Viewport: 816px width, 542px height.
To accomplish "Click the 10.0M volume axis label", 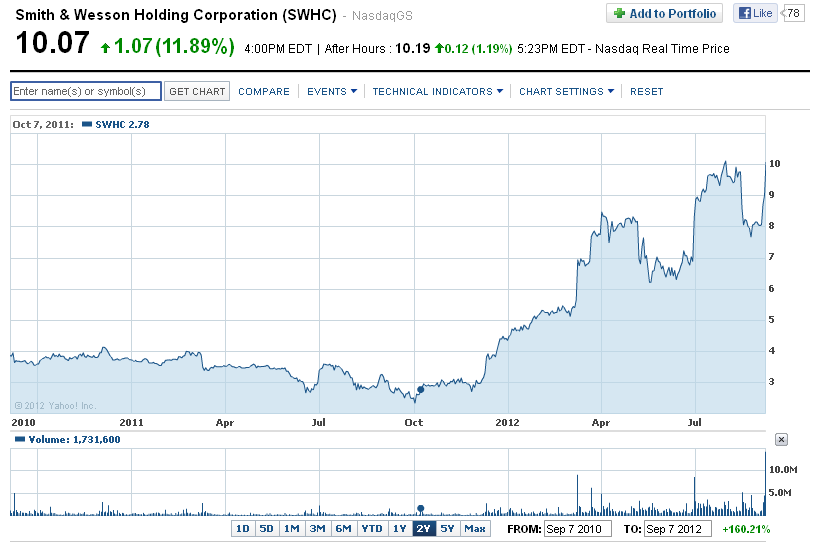I will tap(783, 470).
